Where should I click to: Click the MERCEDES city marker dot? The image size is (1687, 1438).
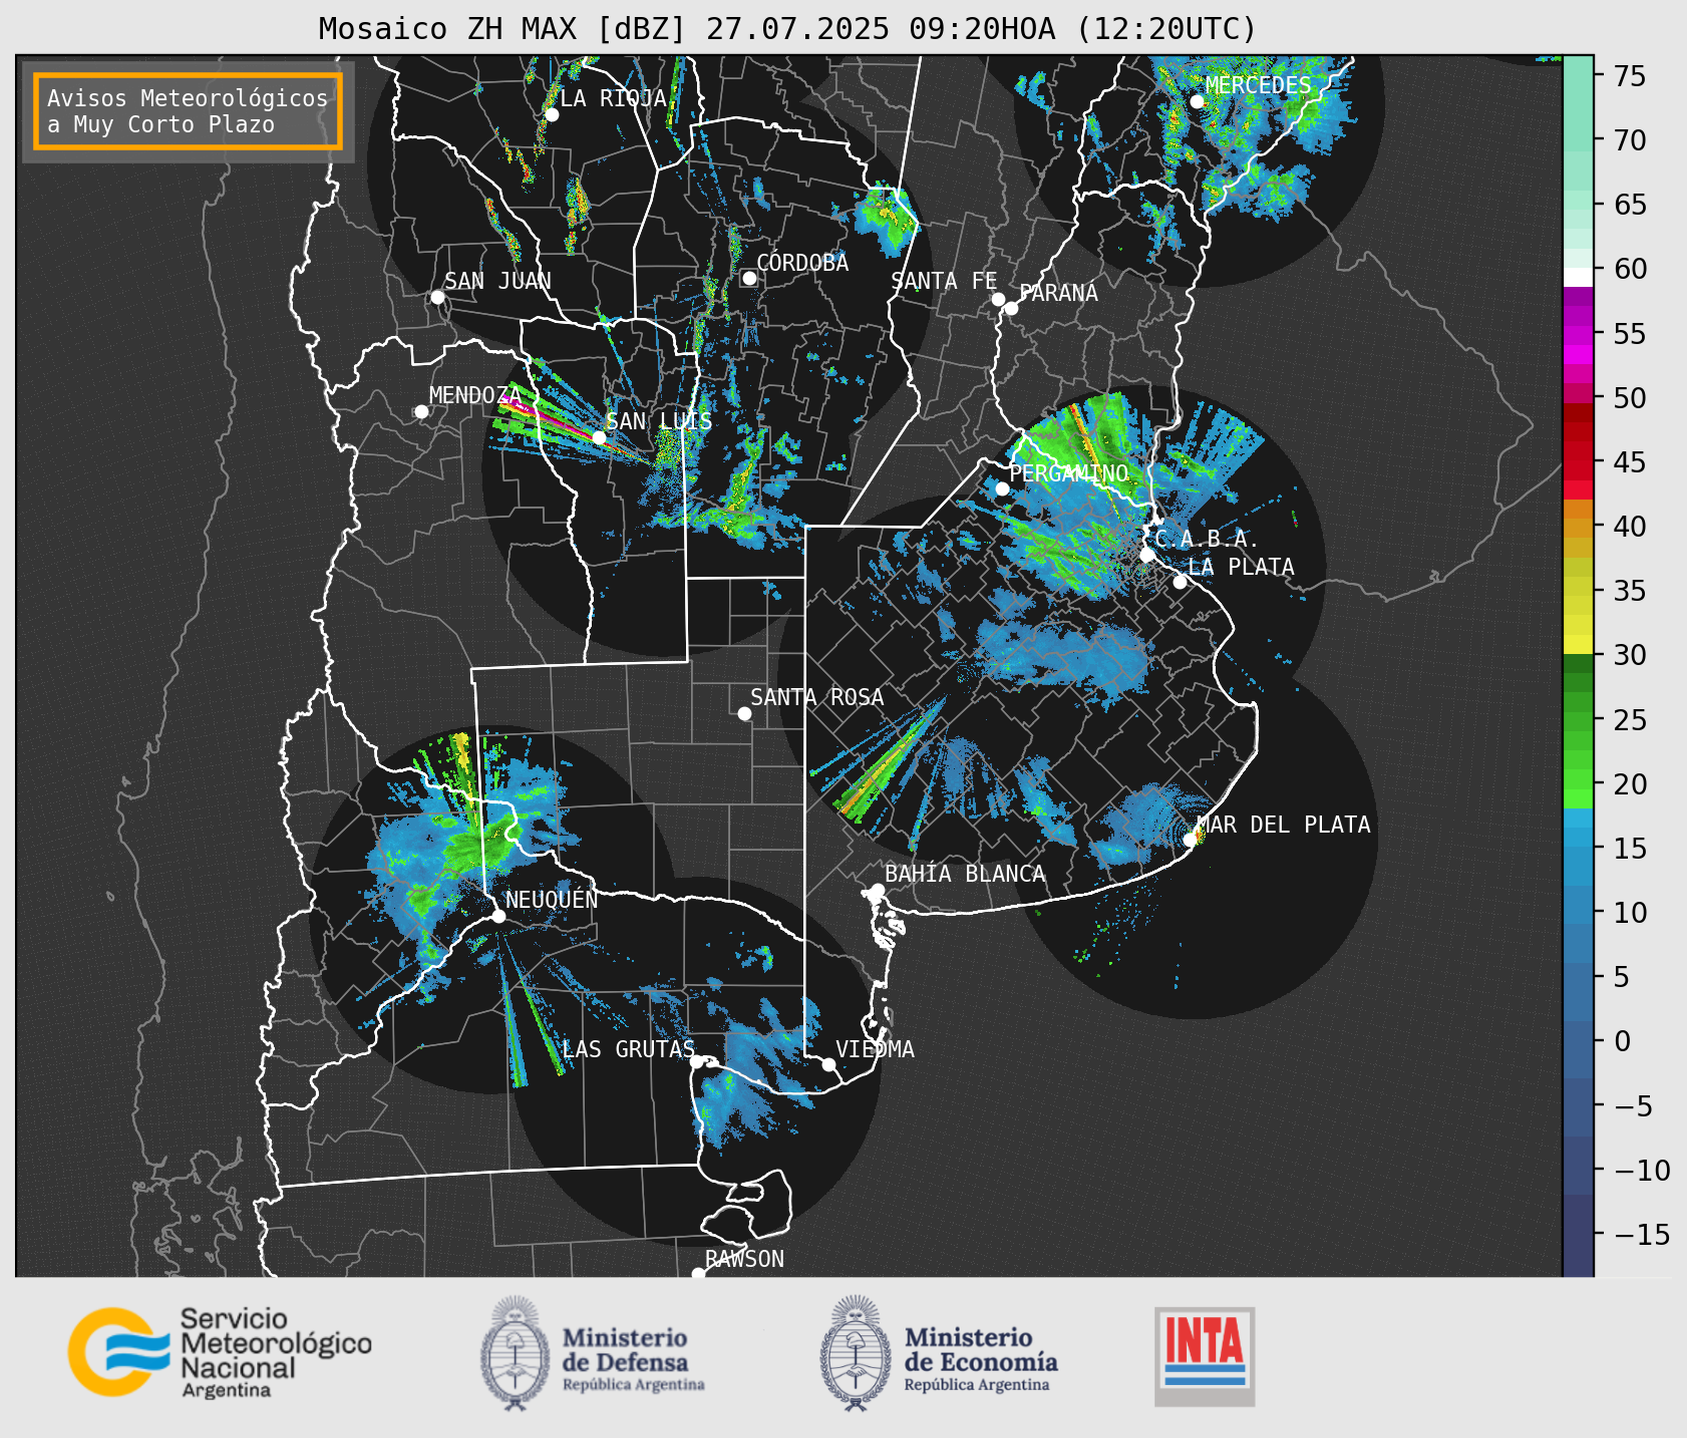(1197, 101)
